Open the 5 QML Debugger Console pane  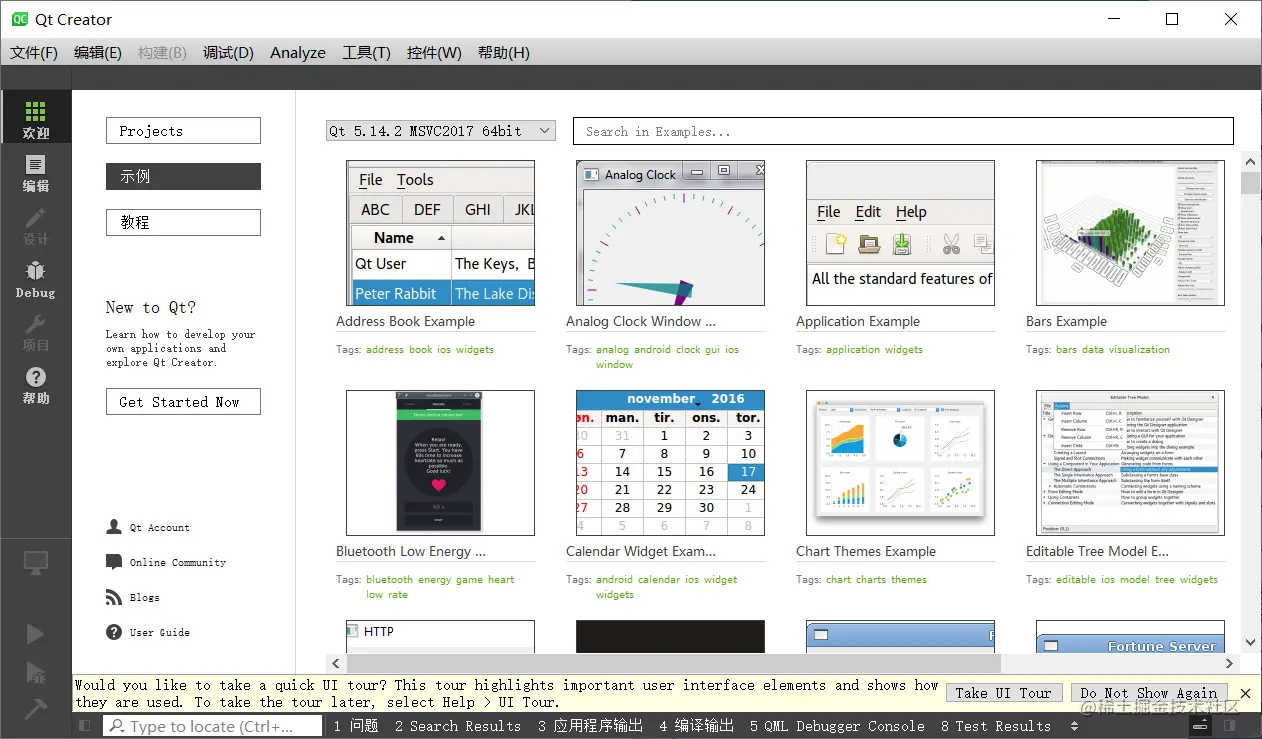[837, 727]
